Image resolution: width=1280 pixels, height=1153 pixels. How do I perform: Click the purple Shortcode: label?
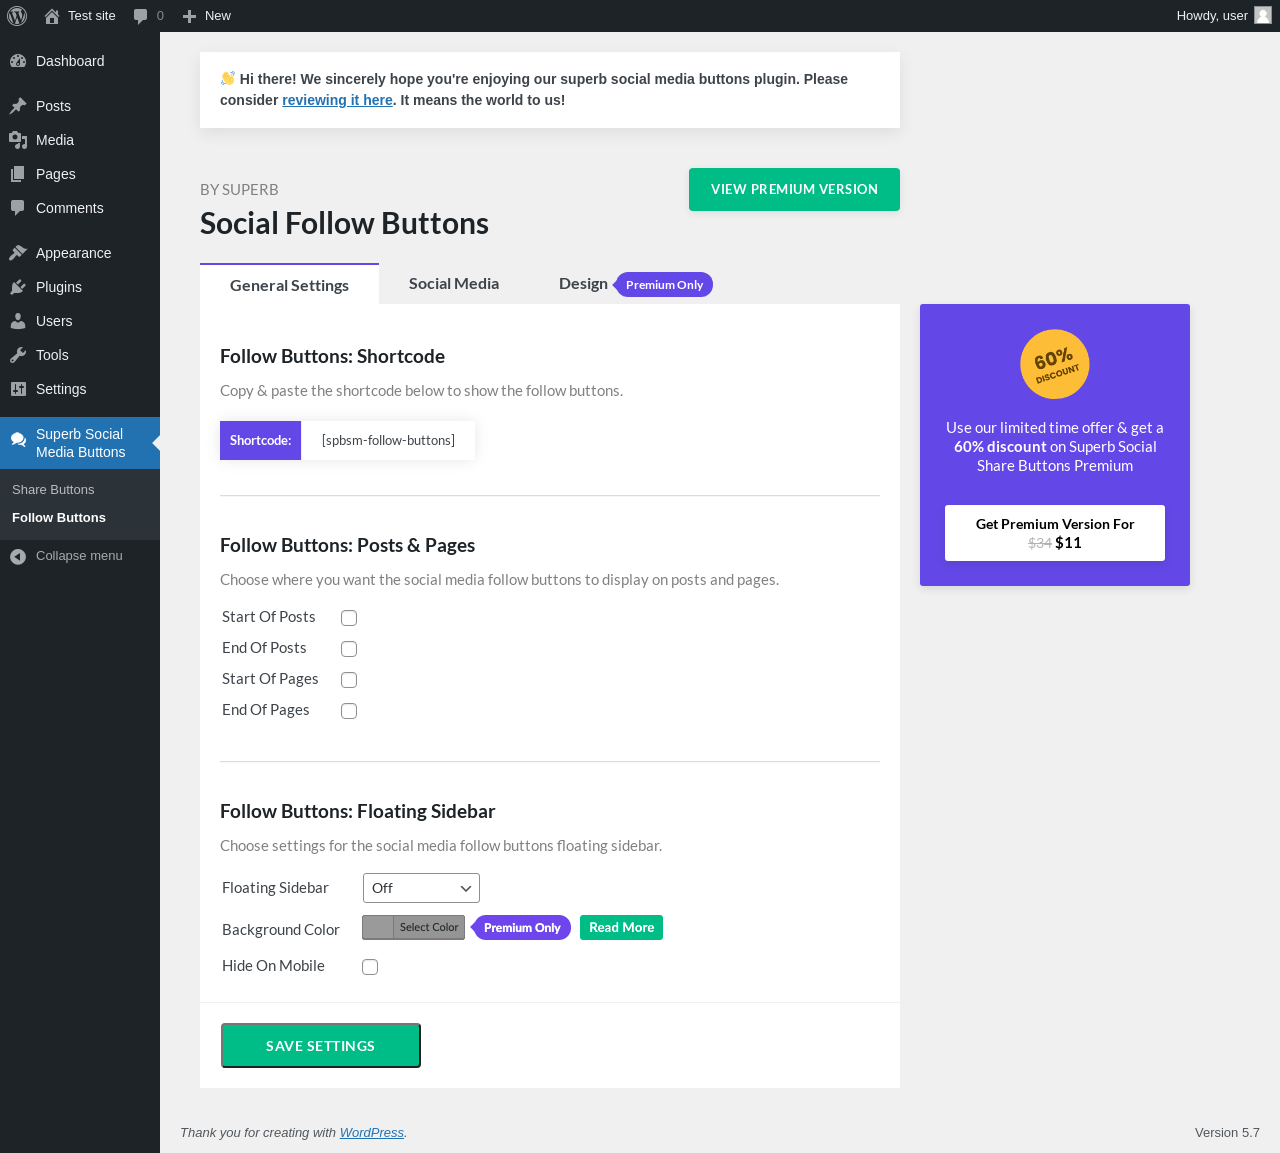260,440
